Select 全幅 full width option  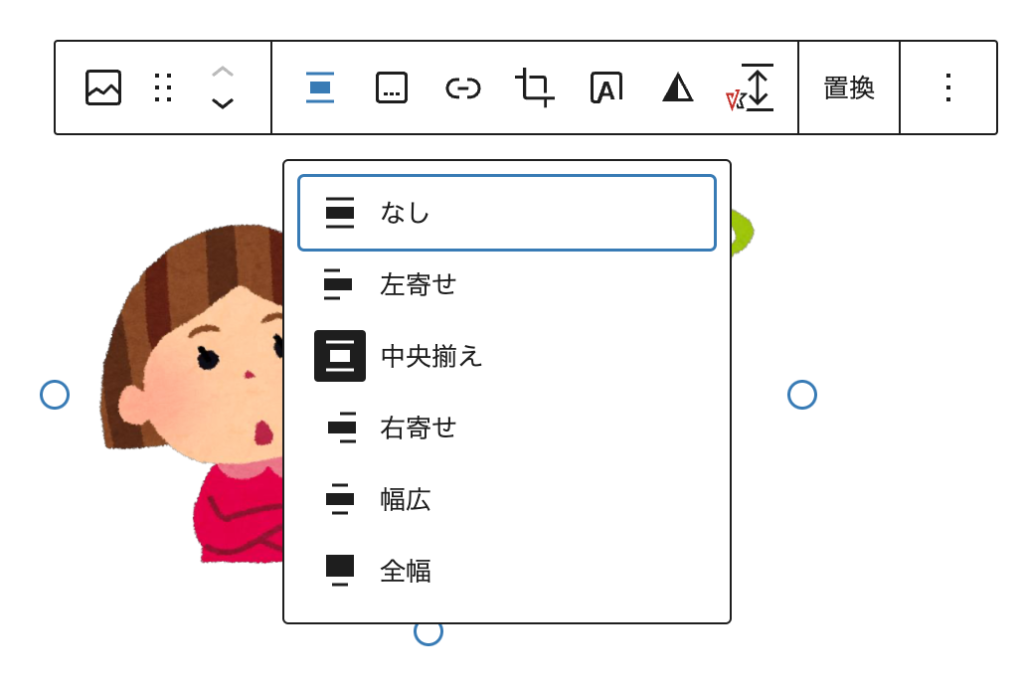click(507, 571)
